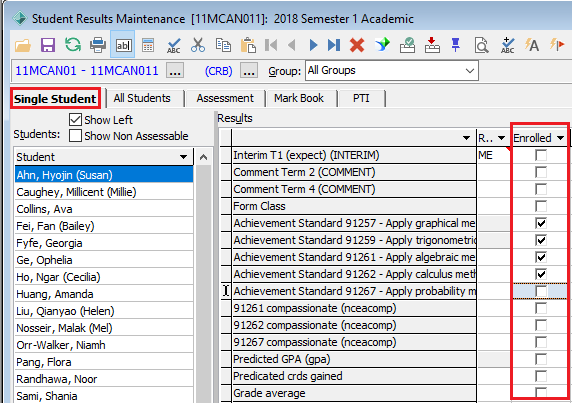Click the red X delete icon
The image size is (572, 403).
(357, 45)
